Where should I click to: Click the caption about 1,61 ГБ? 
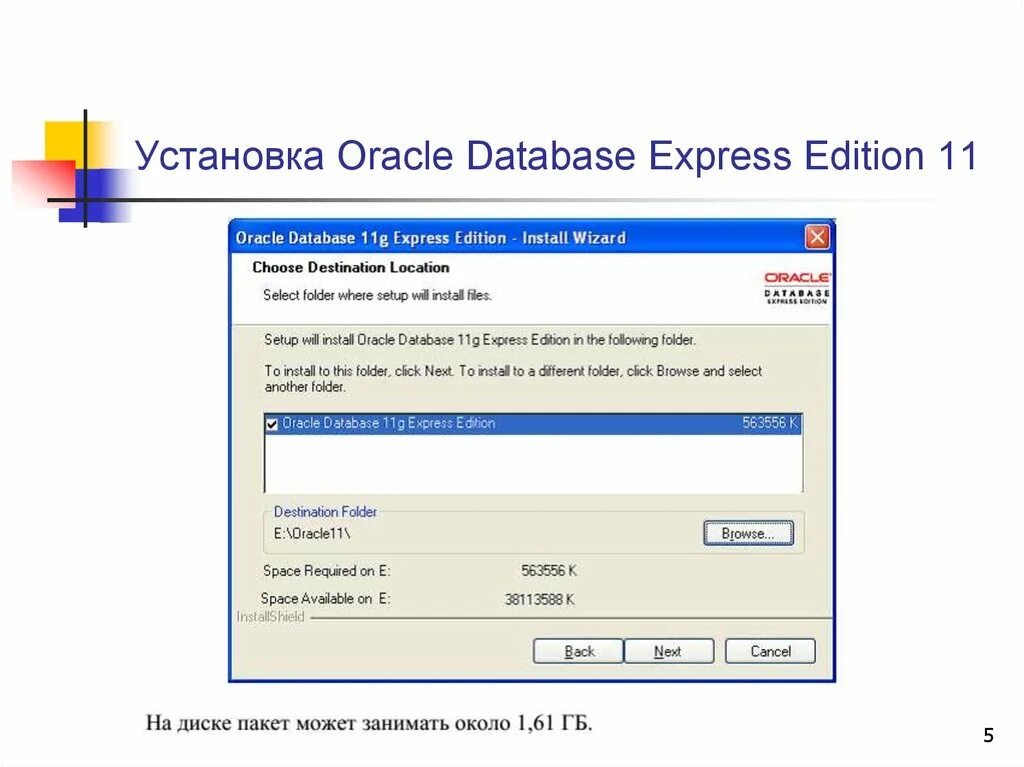click(x=368, y=723)
